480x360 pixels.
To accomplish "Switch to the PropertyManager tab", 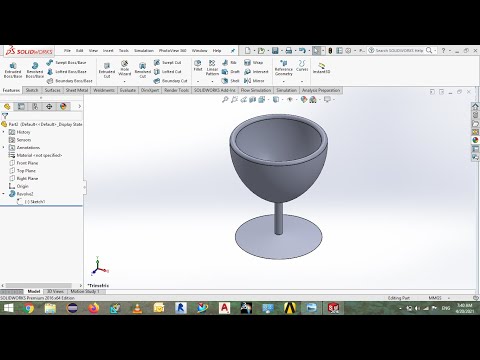I will click(21, 107).
